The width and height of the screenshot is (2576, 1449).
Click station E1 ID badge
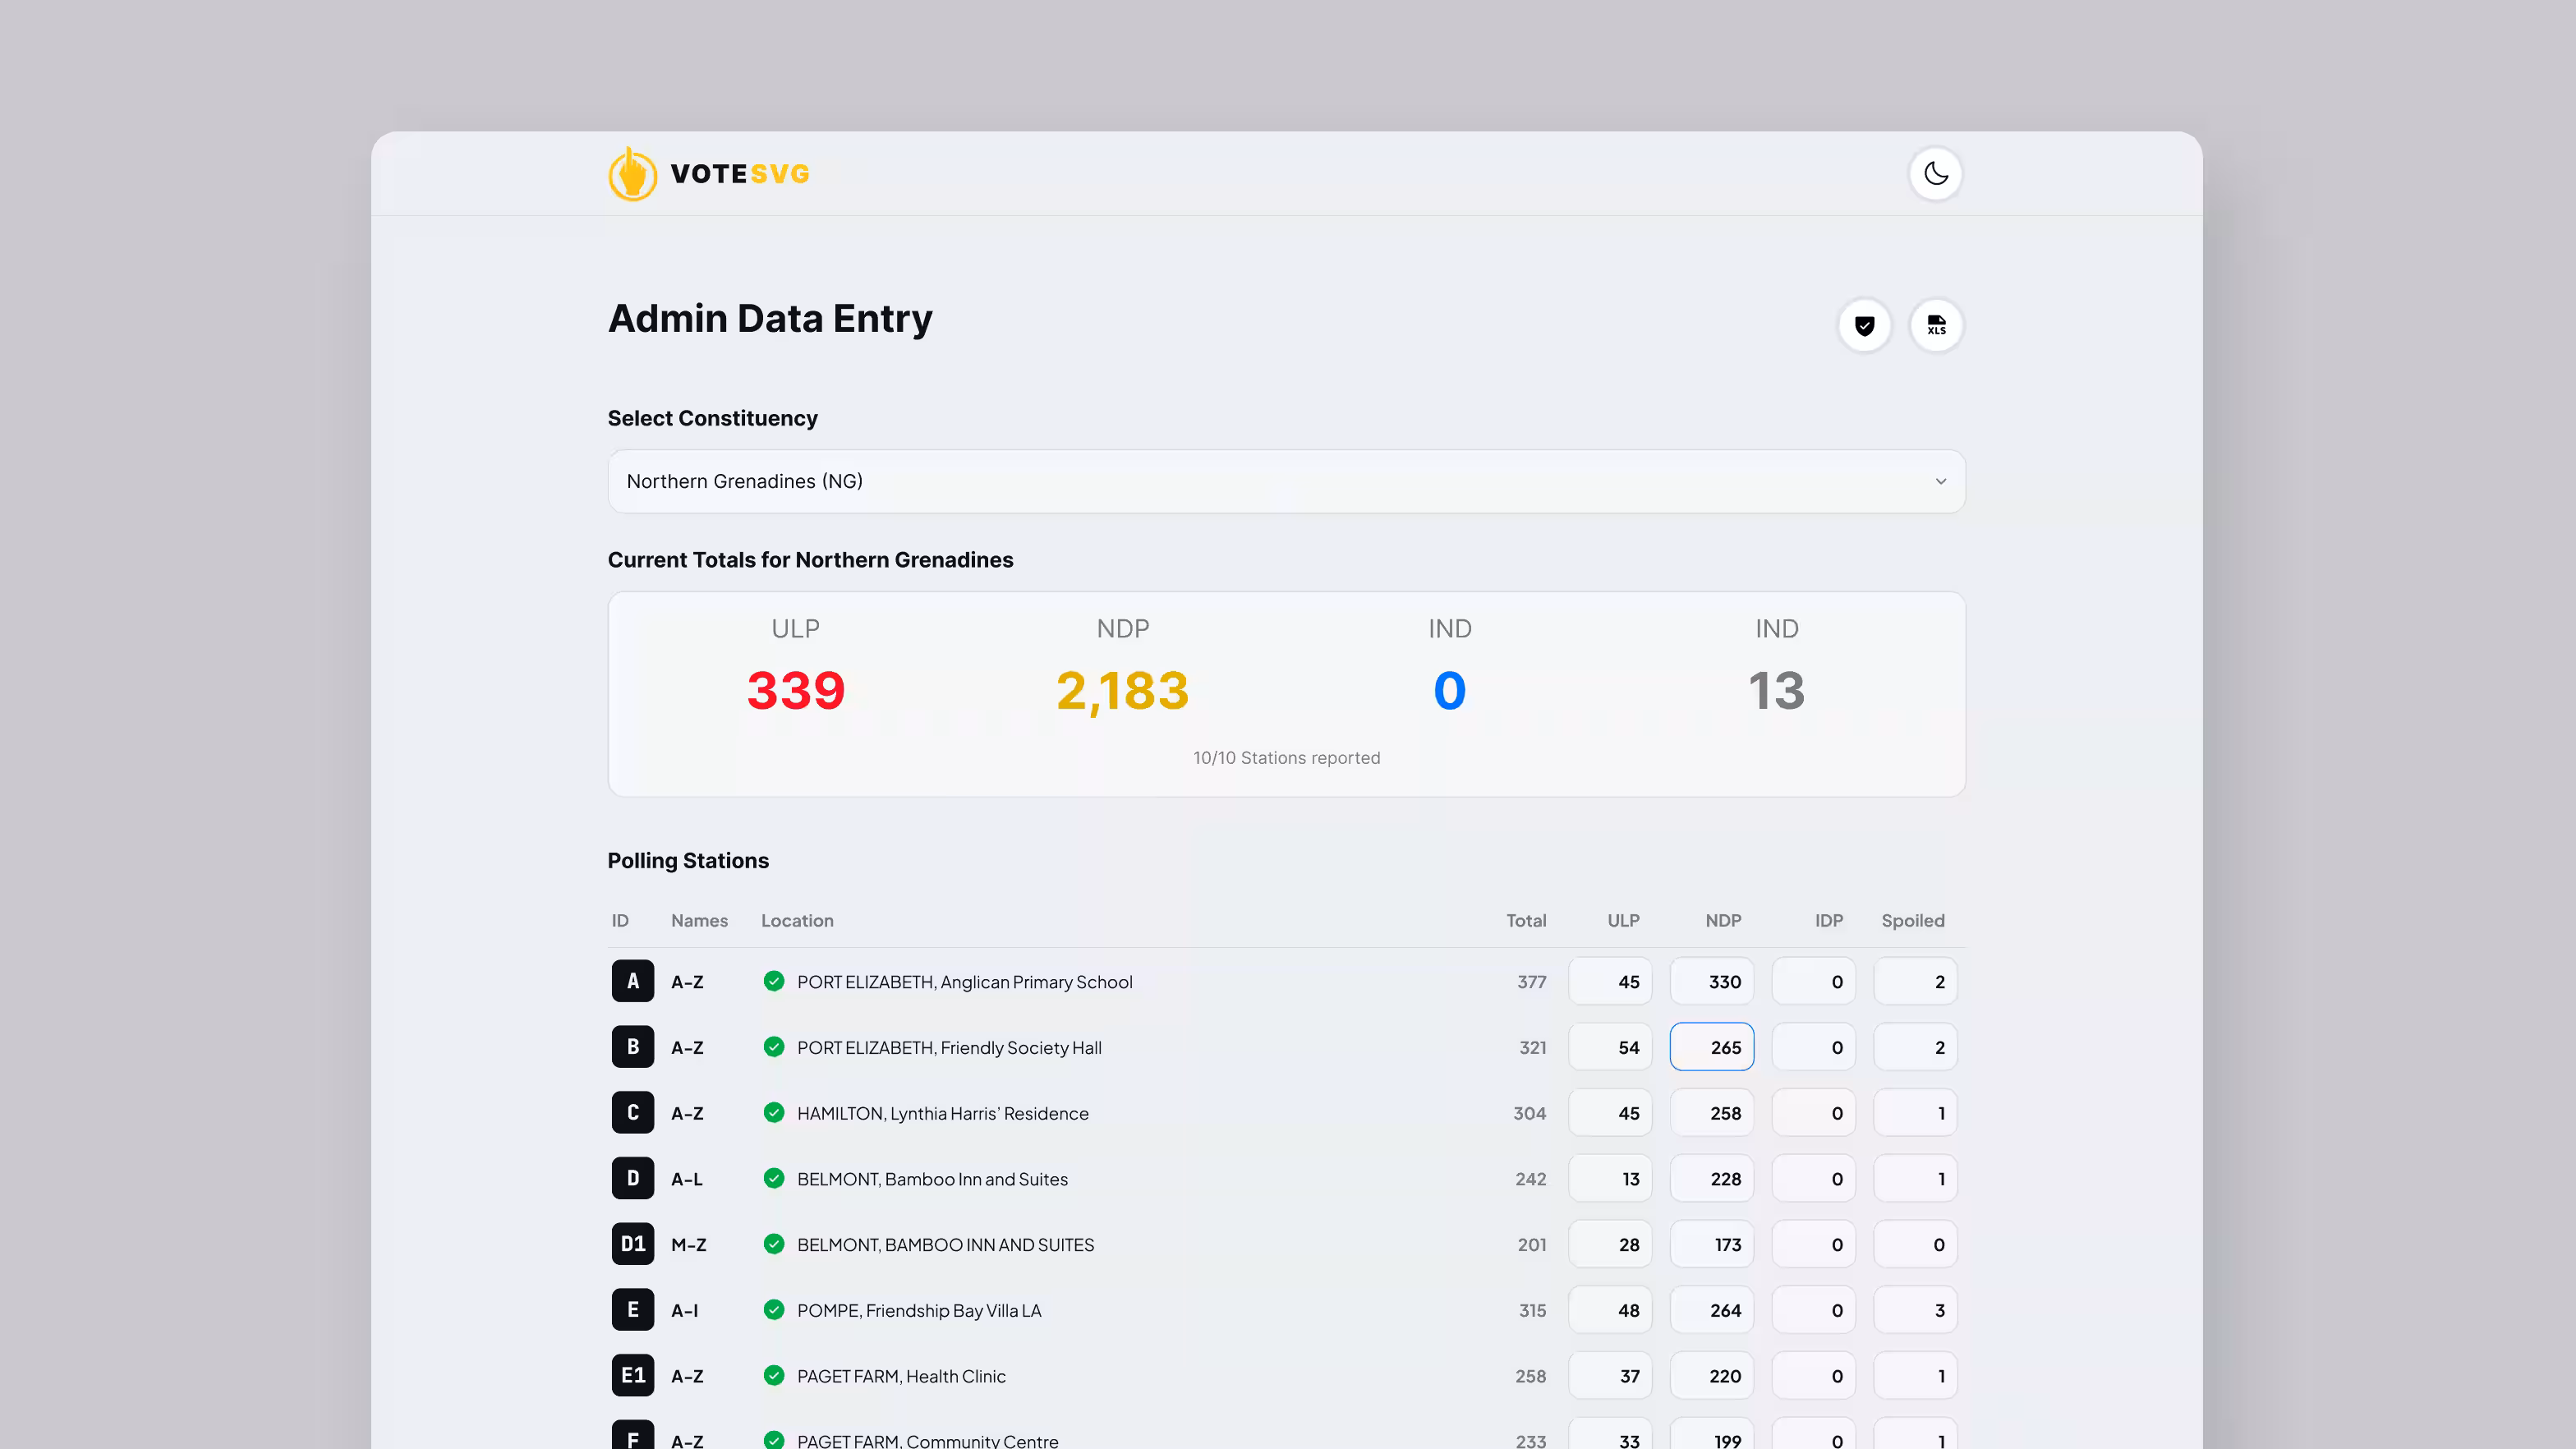click(632, 1375)
